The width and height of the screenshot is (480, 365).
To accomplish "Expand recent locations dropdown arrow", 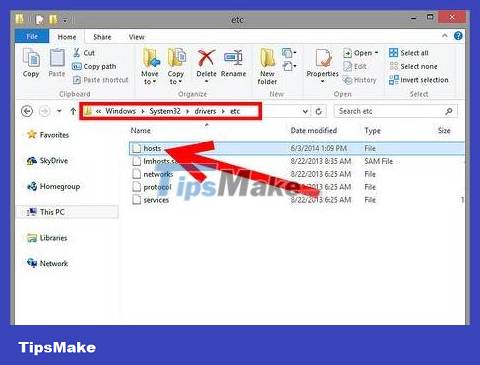I will tap(59, 111).
